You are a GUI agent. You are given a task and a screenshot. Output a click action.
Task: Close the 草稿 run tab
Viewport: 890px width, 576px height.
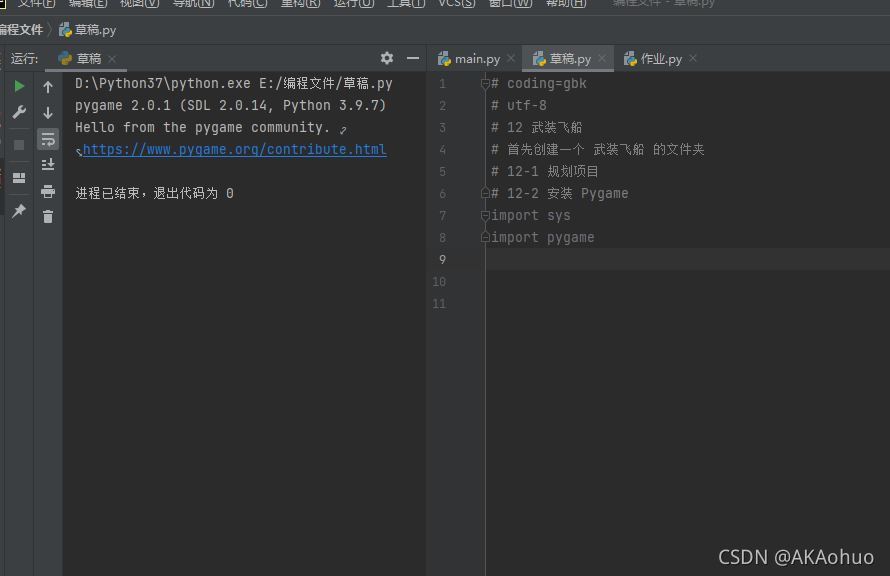(112, 58)
